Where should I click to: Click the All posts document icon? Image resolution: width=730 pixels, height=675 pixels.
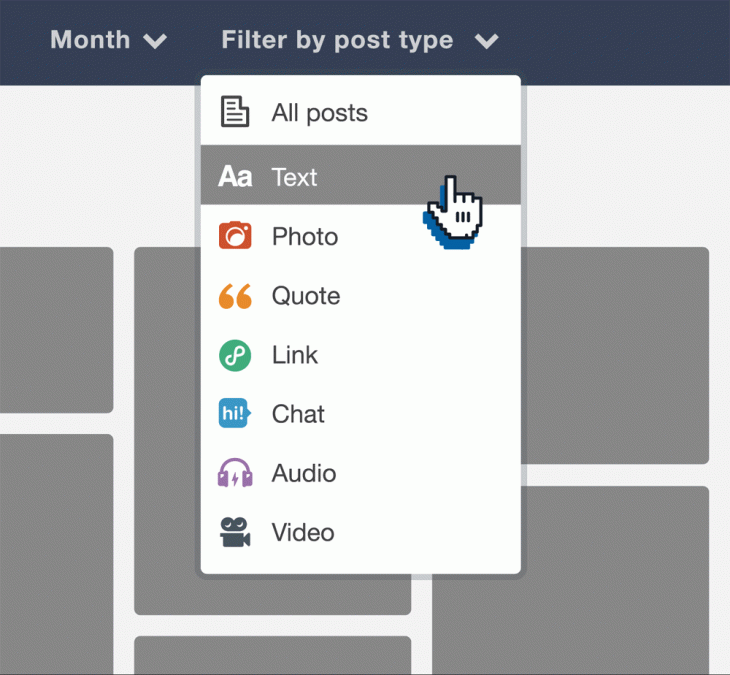[x=235, y=112]
